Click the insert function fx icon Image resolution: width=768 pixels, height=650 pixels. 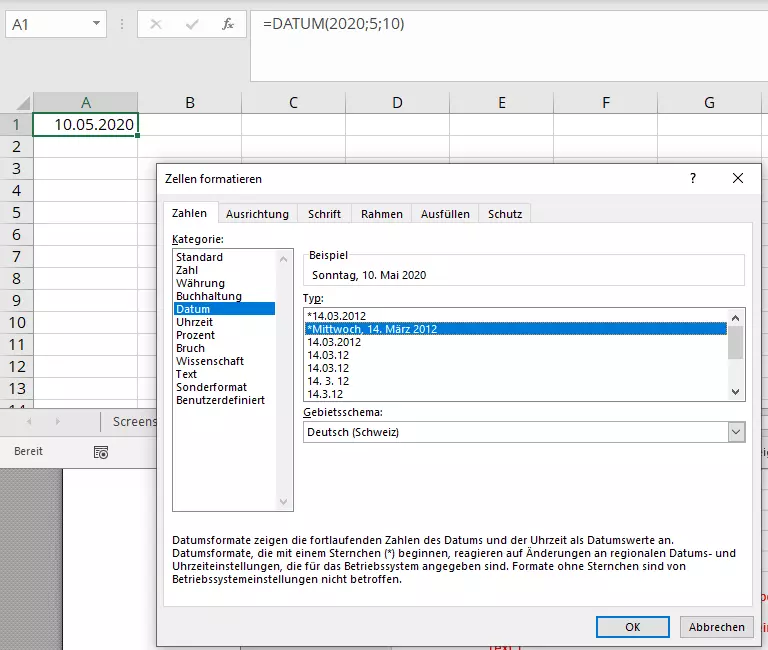[x=228, y=24]
